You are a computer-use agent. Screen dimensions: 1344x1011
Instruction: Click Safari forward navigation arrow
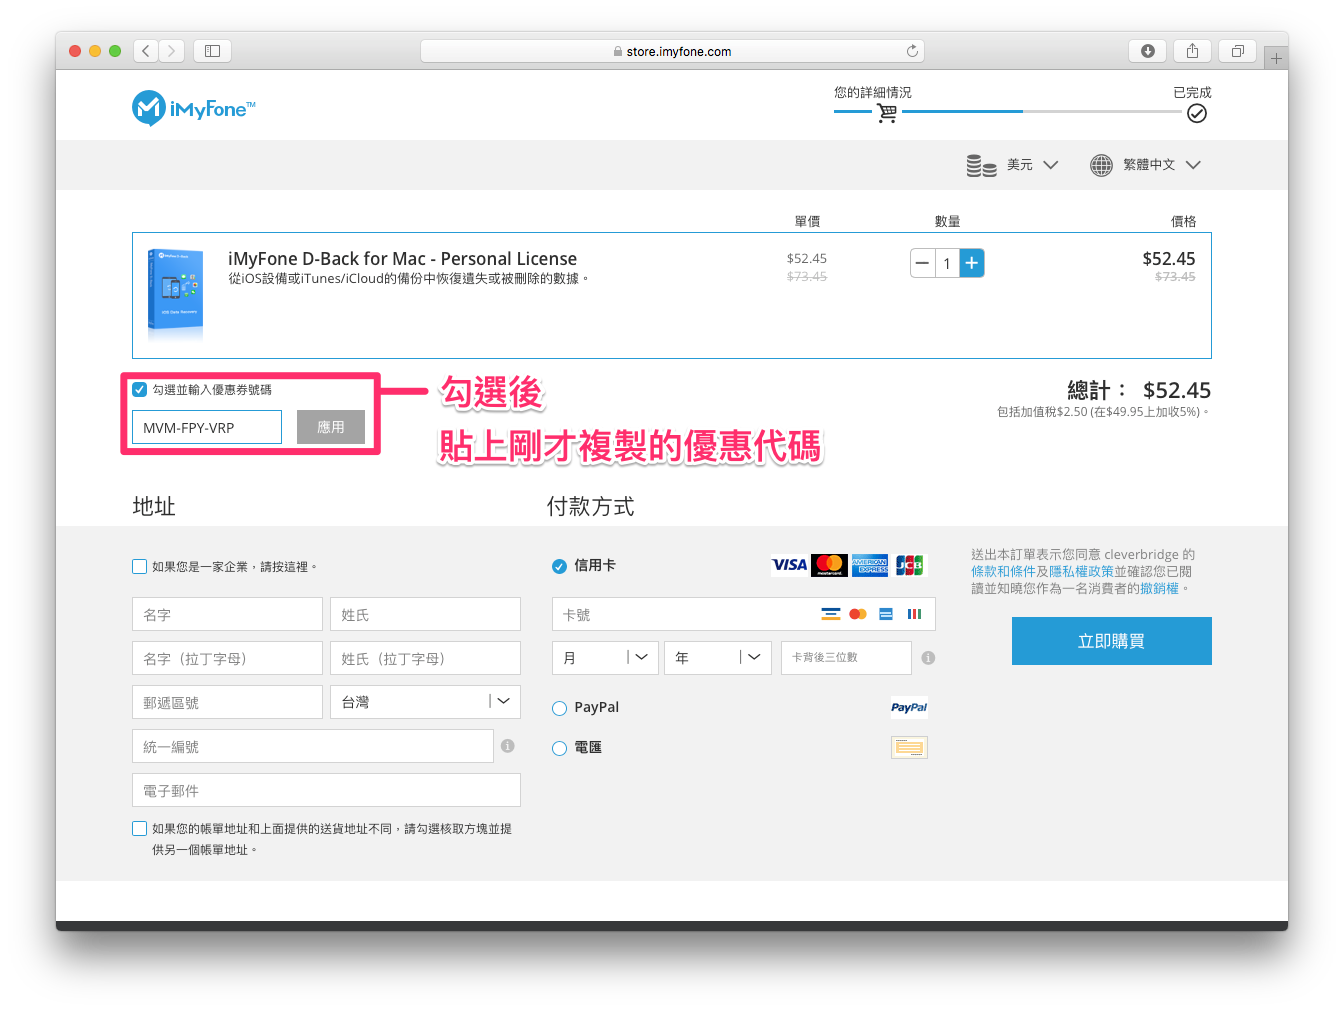(x=172, y=51)
